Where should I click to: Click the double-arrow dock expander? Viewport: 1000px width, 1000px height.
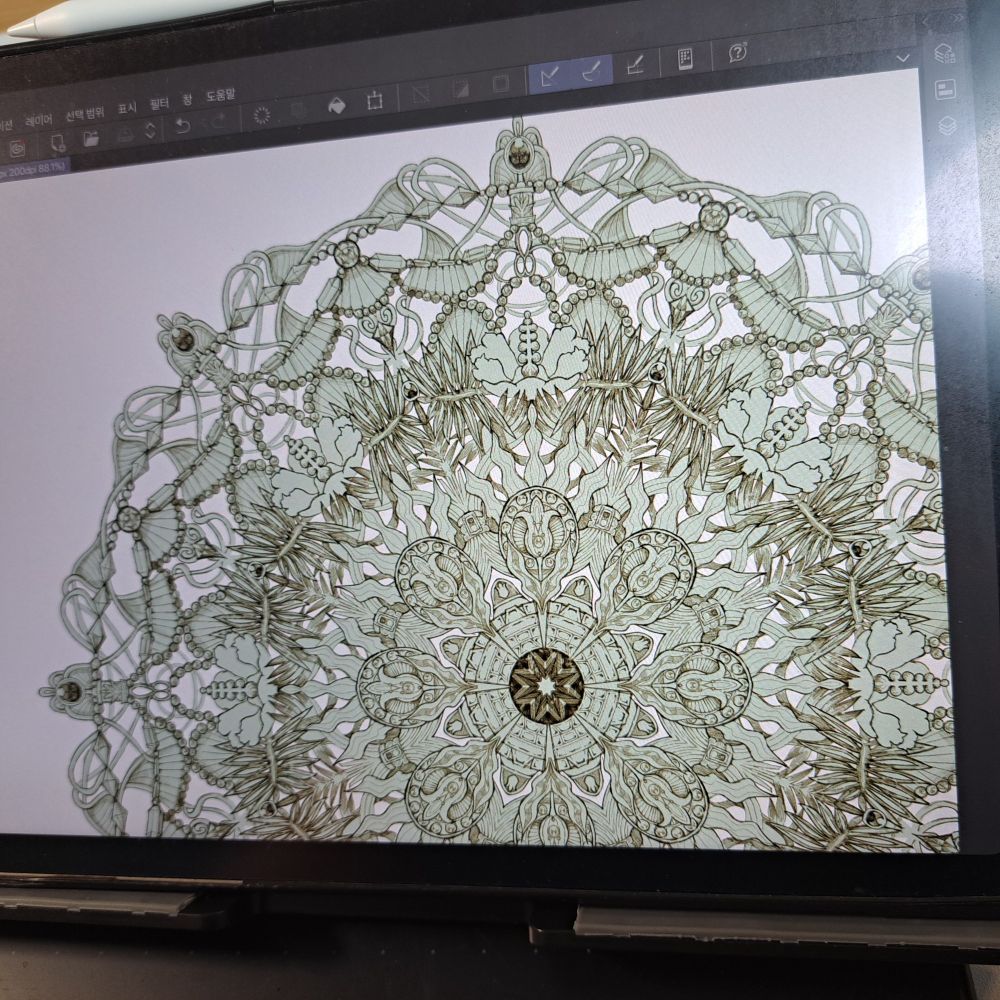click(957, 18)
